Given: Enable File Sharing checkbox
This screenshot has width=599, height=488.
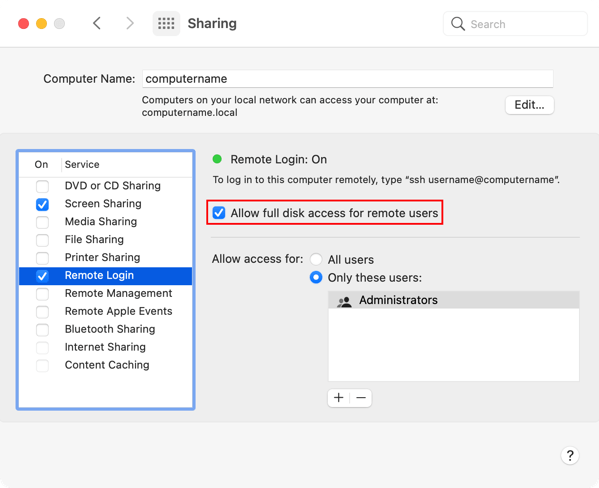Looking at the screenshot, I should pyautogui.click(x=42, y=240).
